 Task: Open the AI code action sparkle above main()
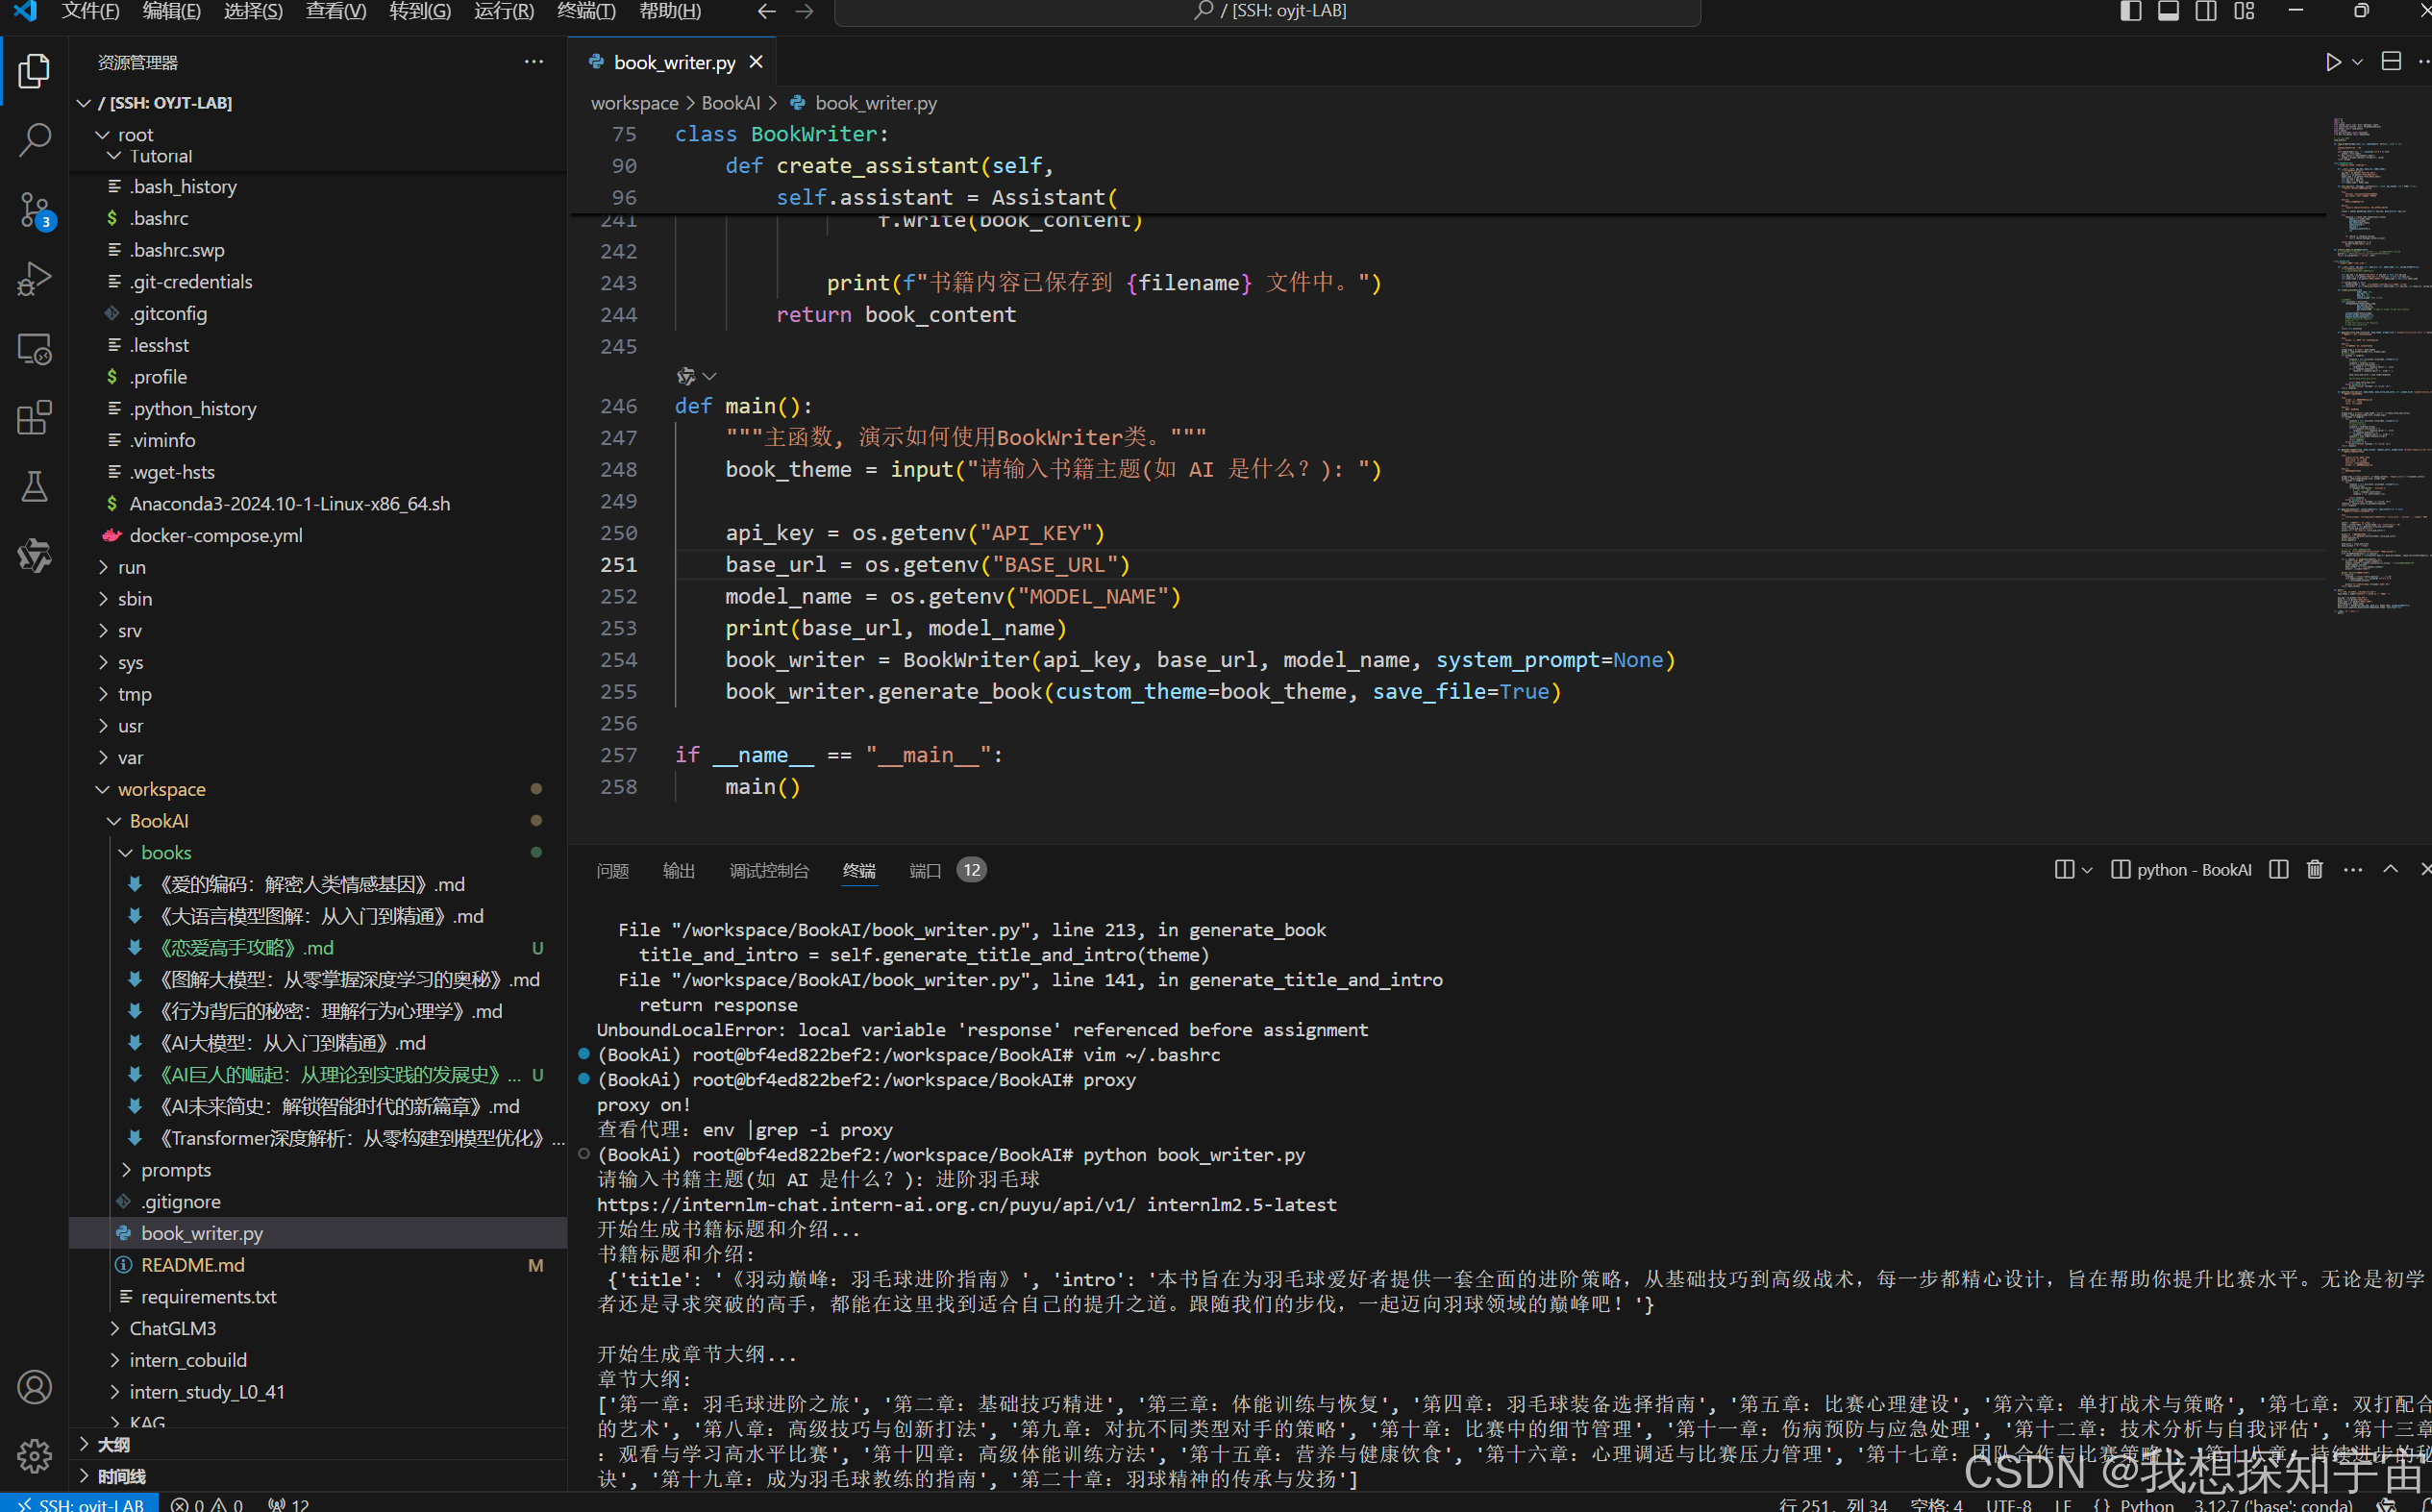click(686, 376)
